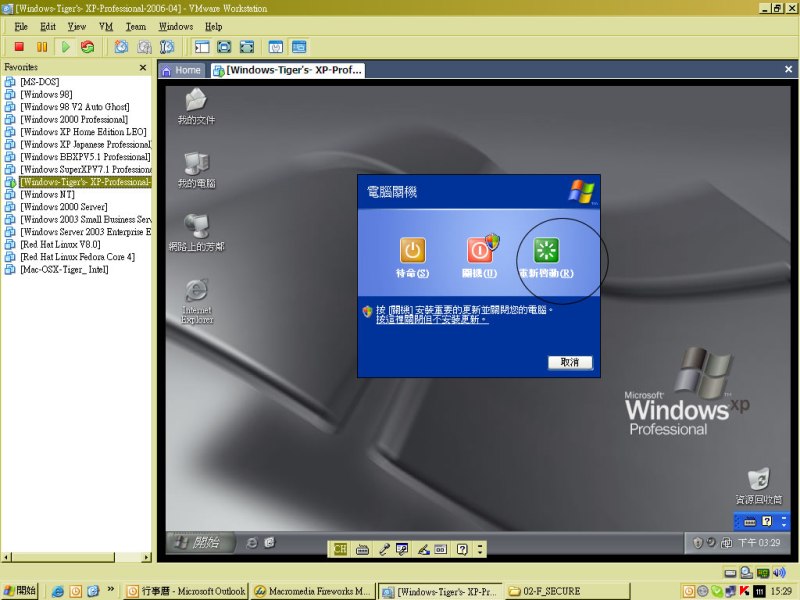The height and width of the screenshot is (600, 800).
Task: Close the Favorites panel with its X
Action: (x=143, y=67)
